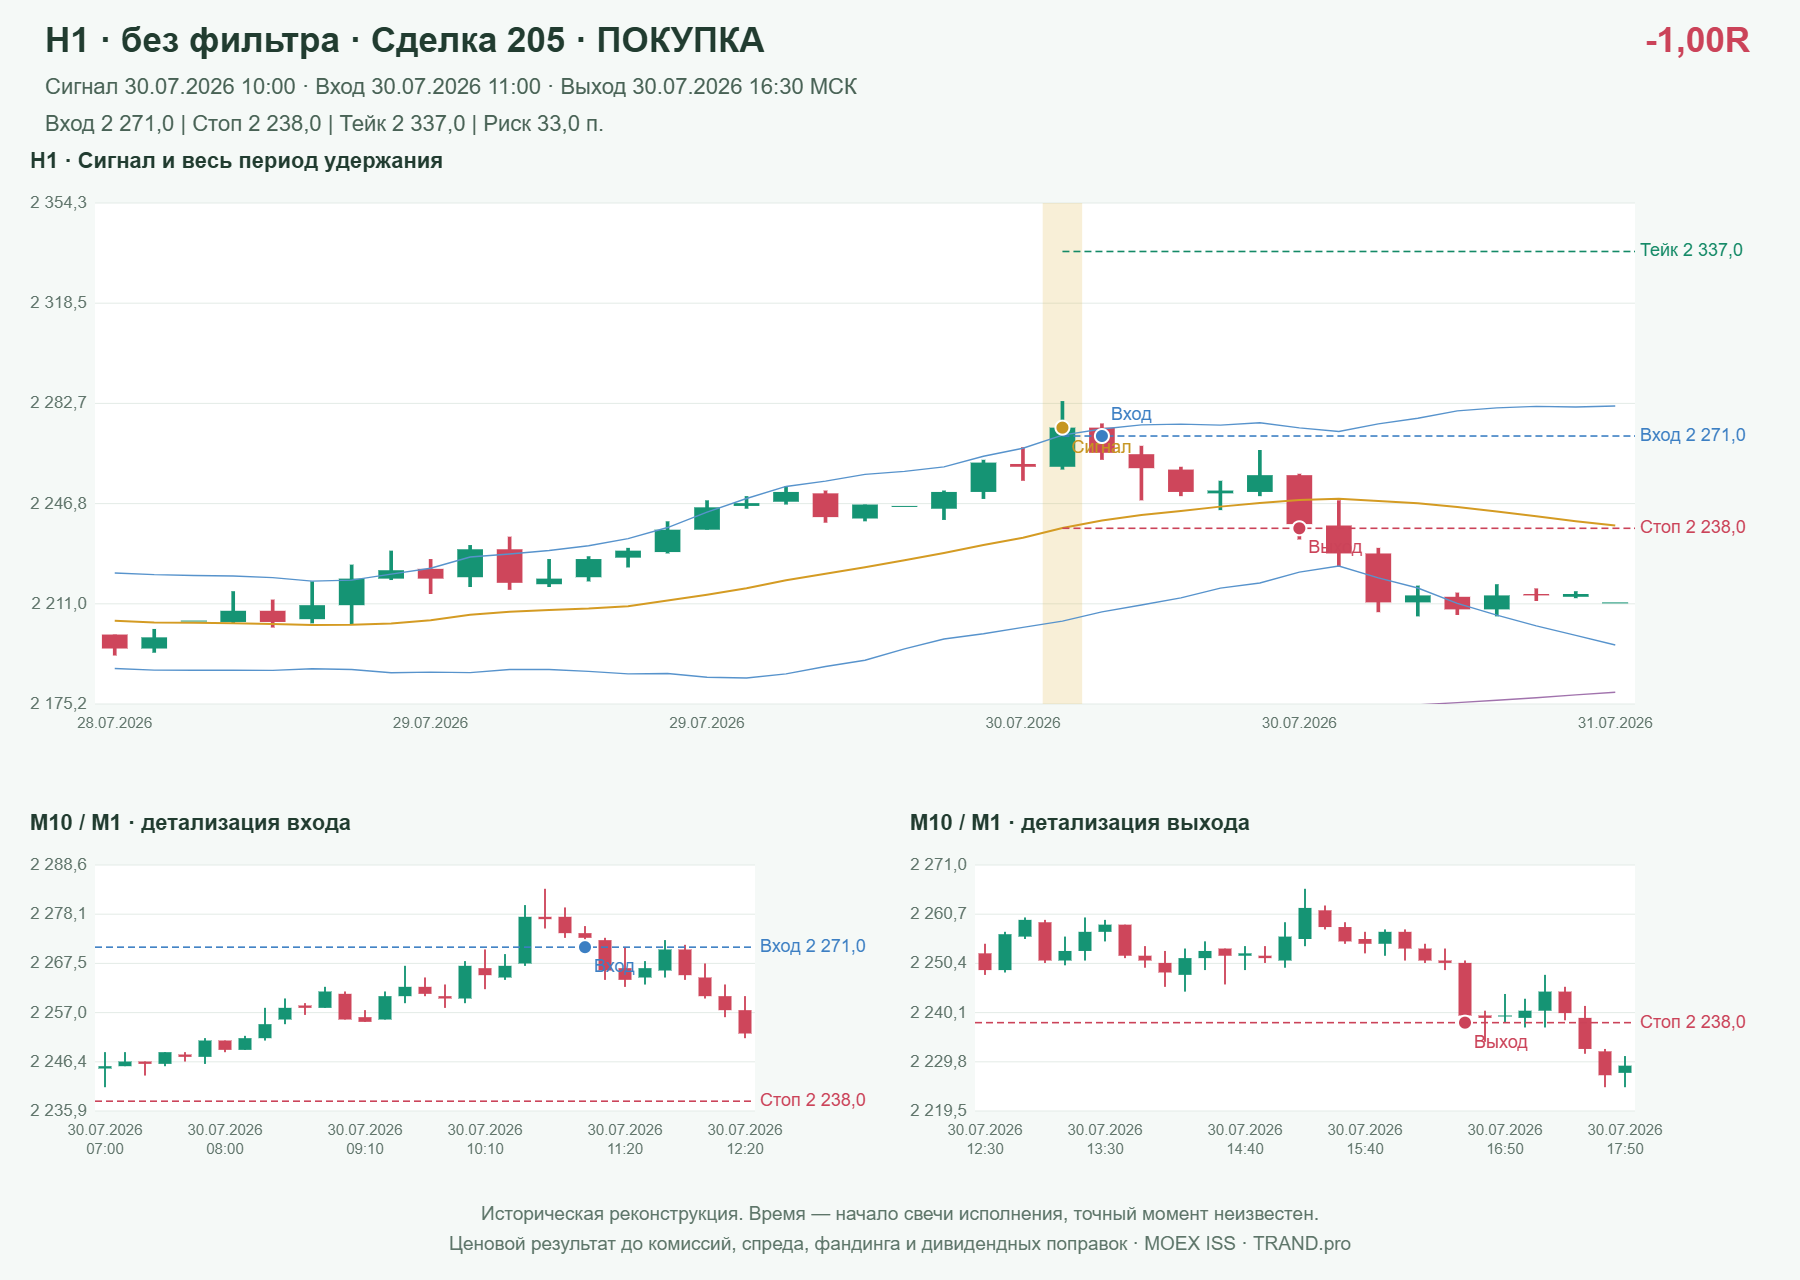Click the 'Вход' annotation above H1 entry marker
This screenshot has height=1280, width=1800.
coord(1131,414)
